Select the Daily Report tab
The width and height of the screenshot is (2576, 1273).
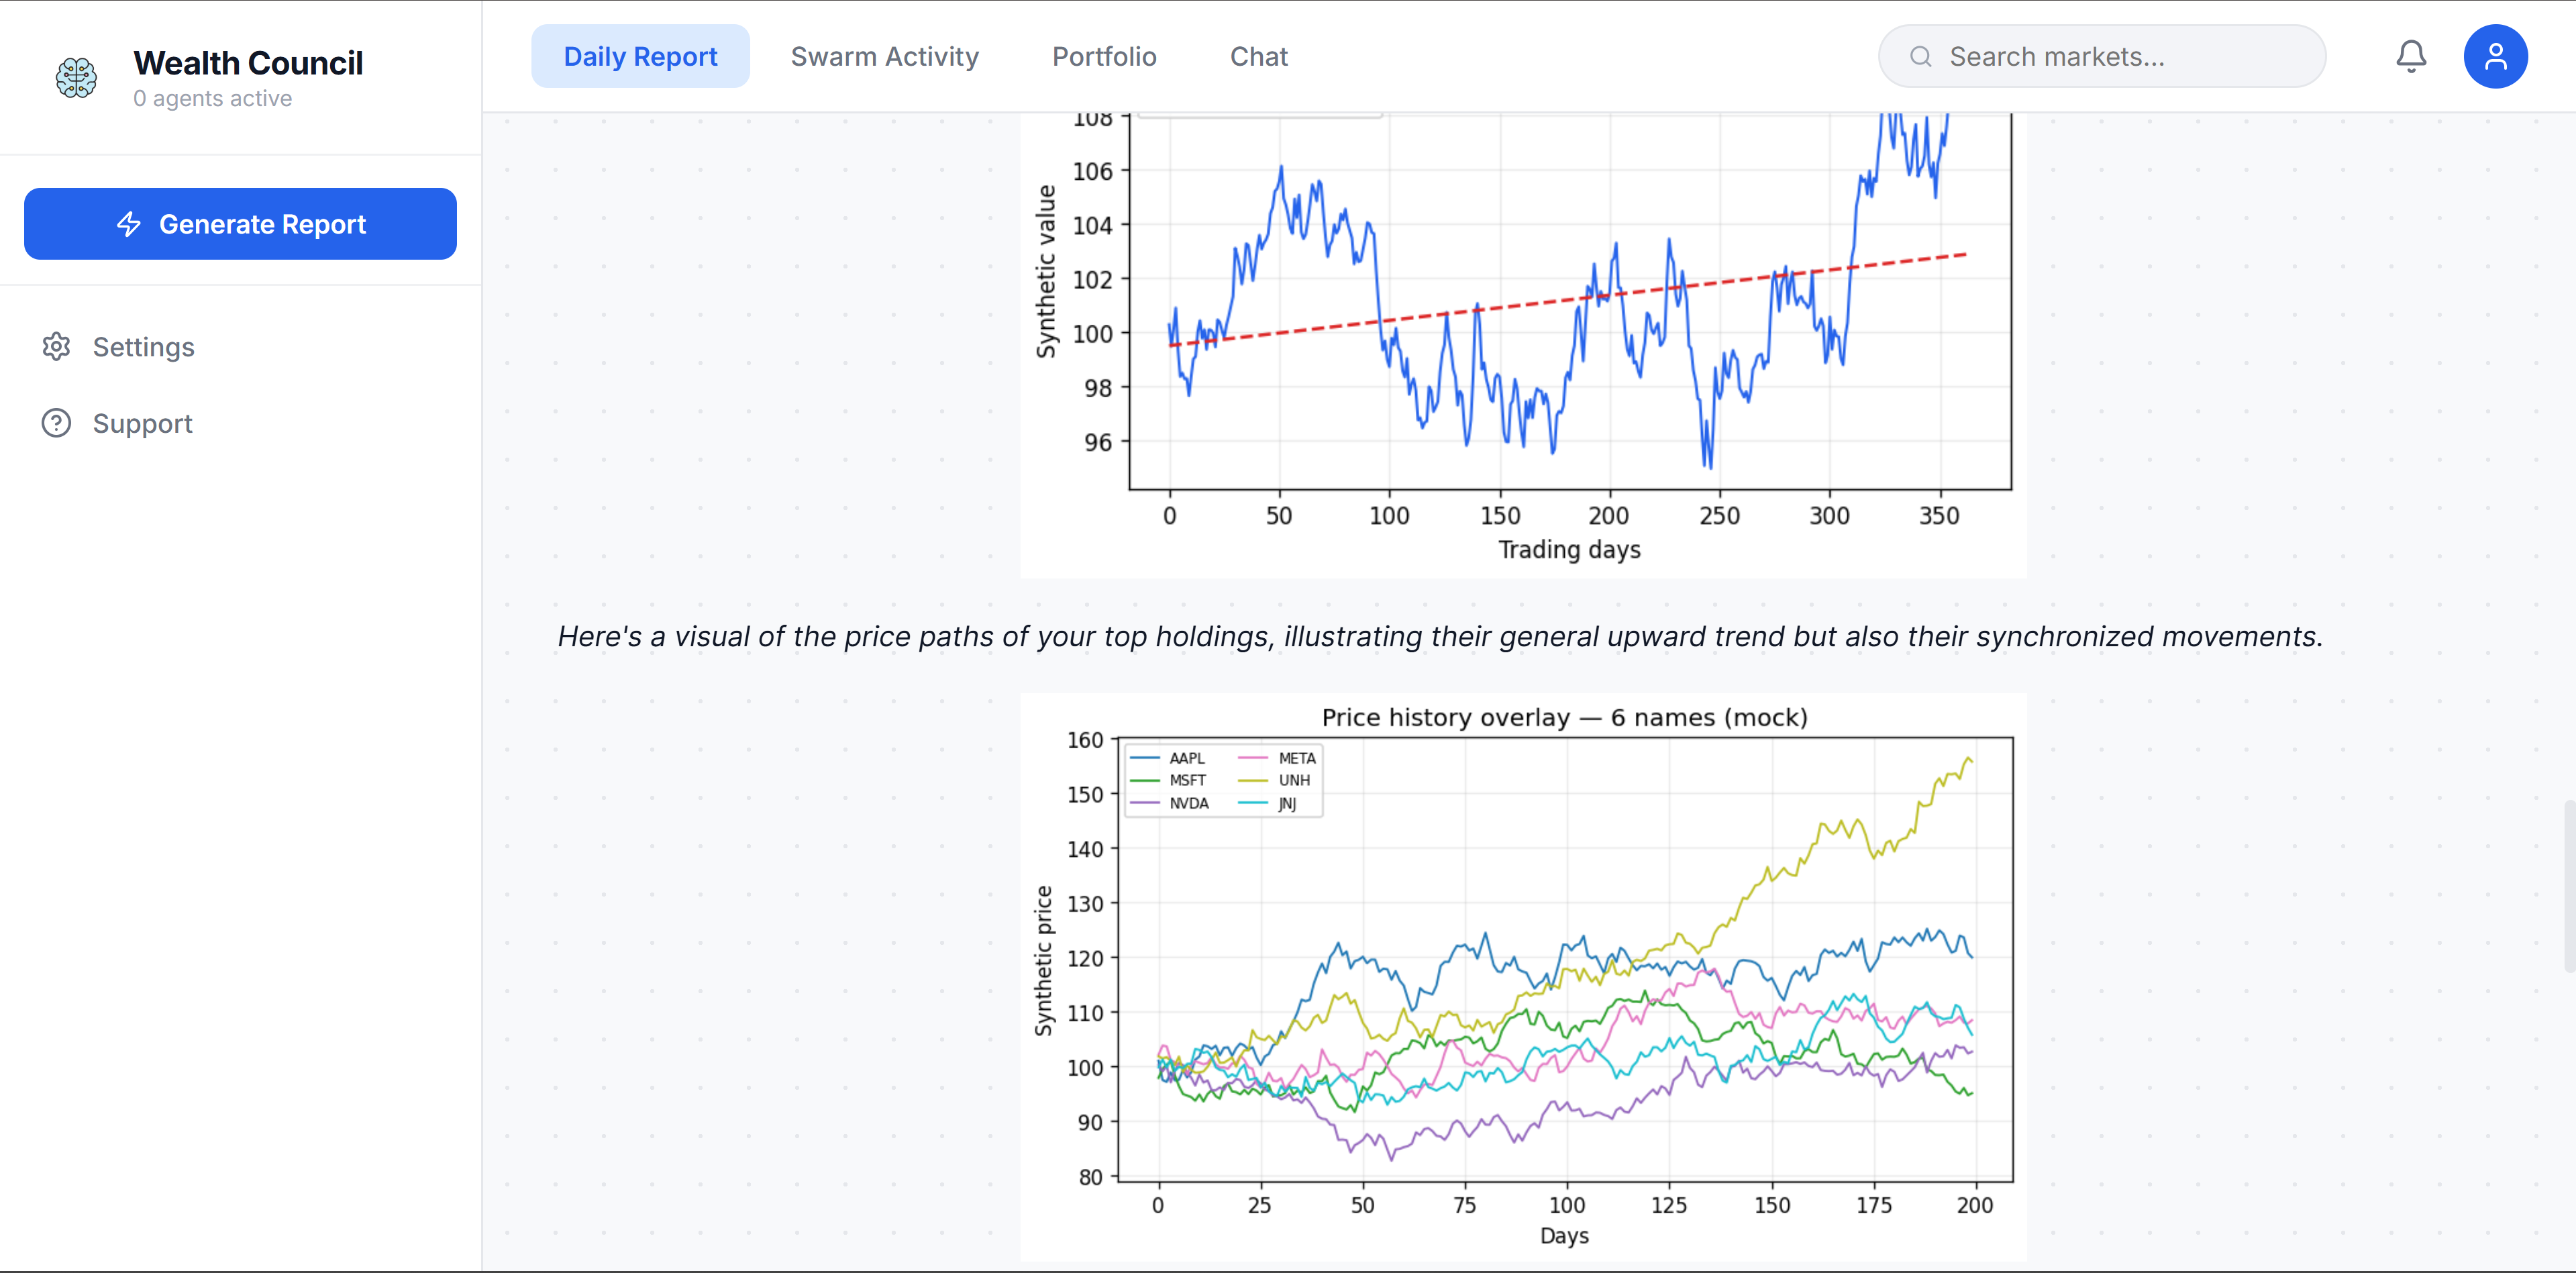click(640, 56)
